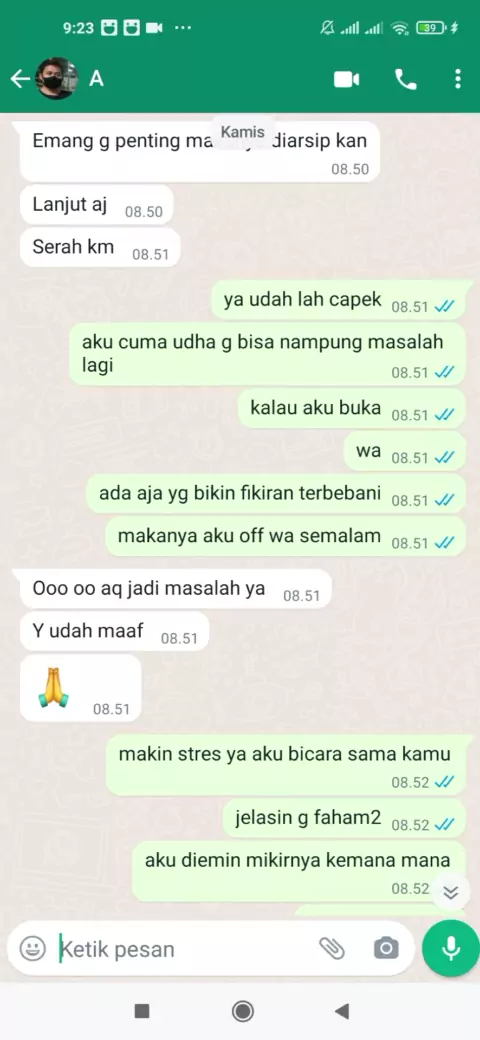480x1040 pixels.
Task: Open the emoji picker in message bar
Action: tap(32, 948)
